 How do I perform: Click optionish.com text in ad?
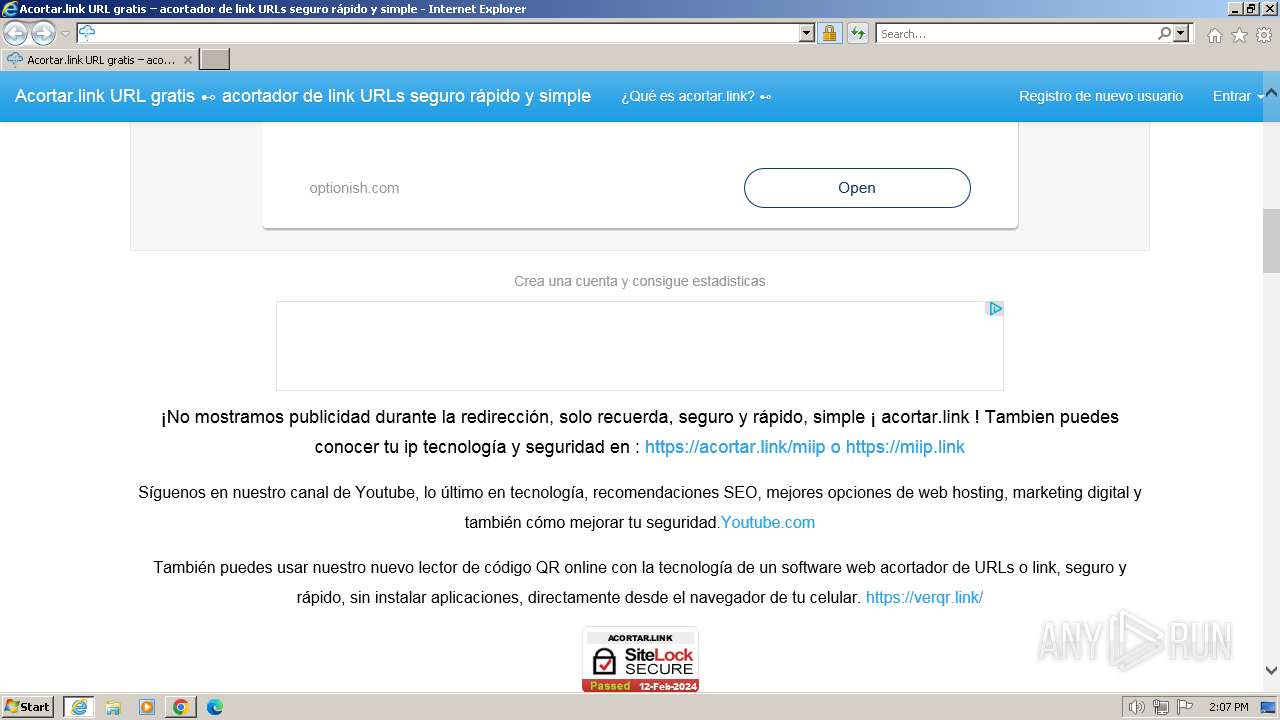coord(354,188)
